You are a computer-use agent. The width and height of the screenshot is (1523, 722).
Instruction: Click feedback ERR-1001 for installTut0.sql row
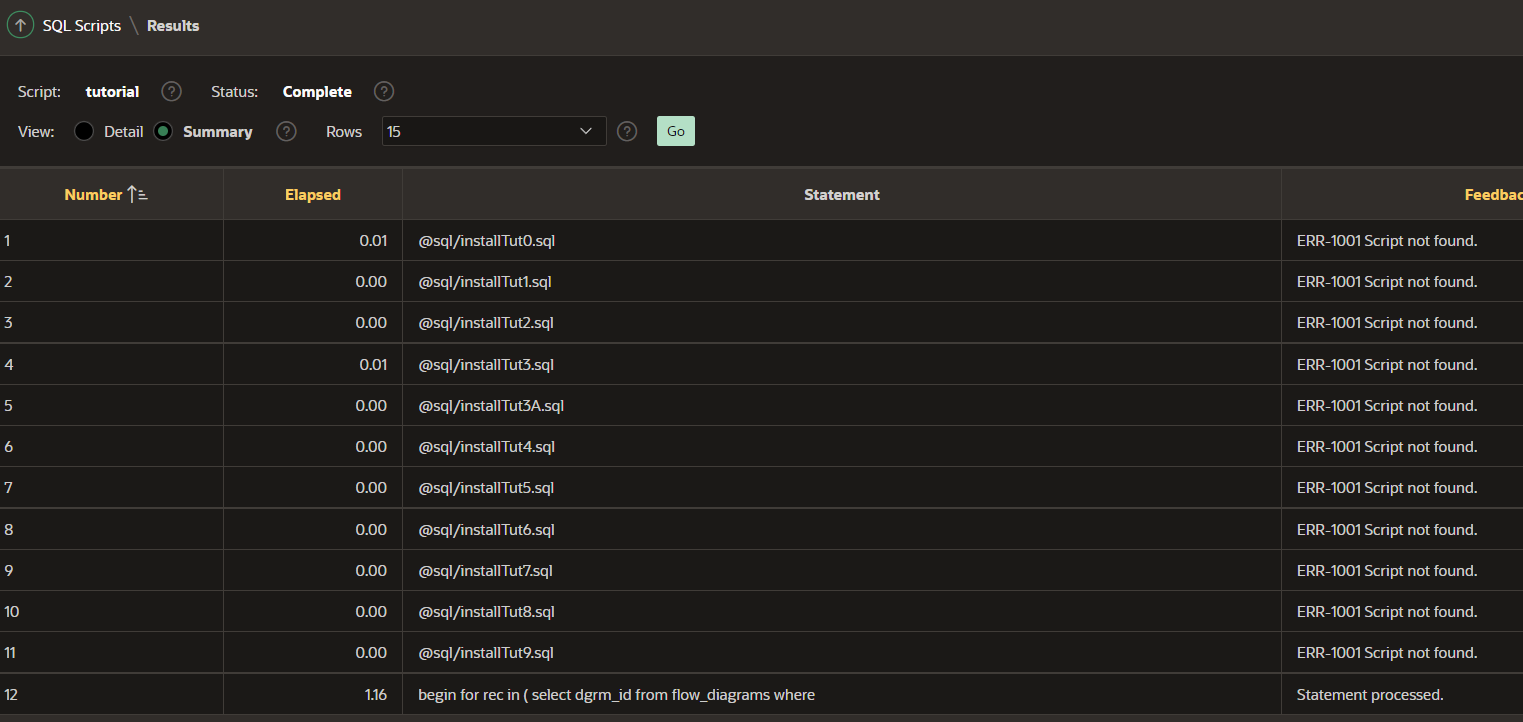pyautogui.click(x=1387, y=241)
